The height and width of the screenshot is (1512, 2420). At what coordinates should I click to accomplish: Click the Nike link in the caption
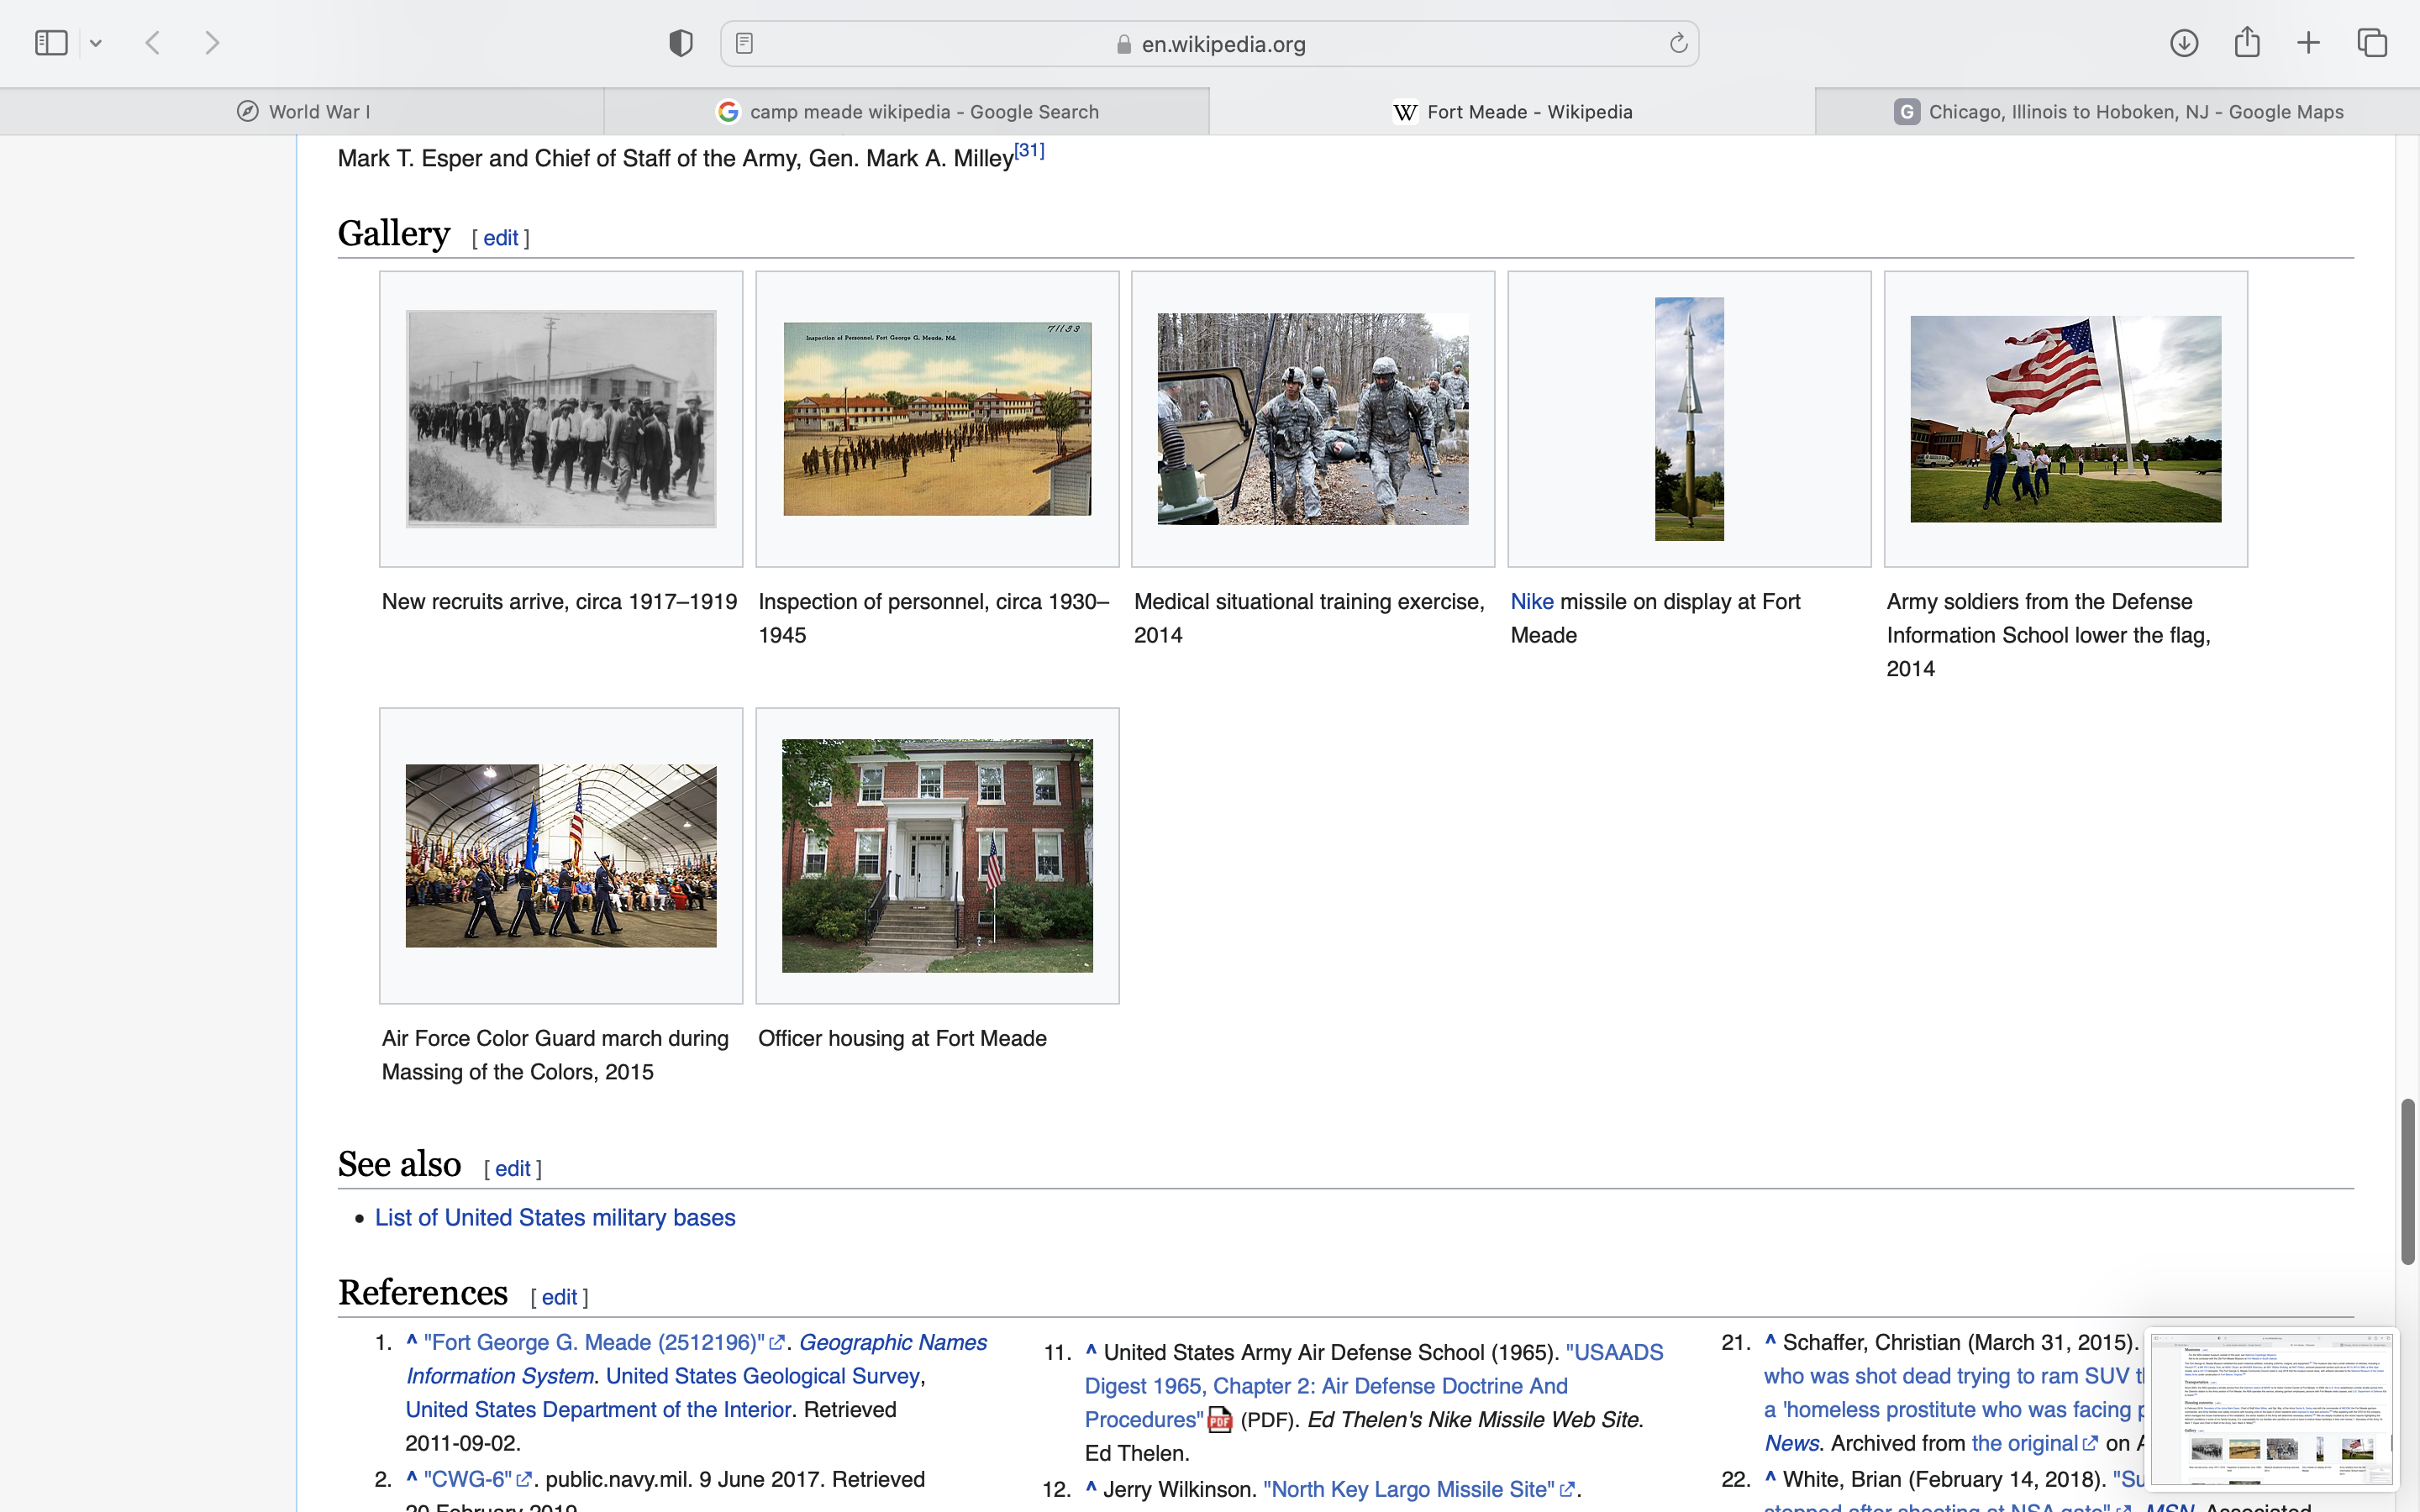(1531, 602)
